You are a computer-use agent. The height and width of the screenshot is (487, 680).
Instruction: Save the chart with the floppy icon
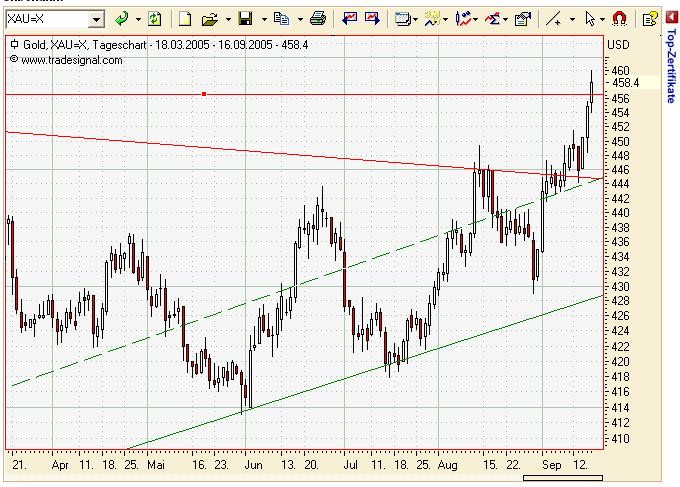[x=245, y=19]
